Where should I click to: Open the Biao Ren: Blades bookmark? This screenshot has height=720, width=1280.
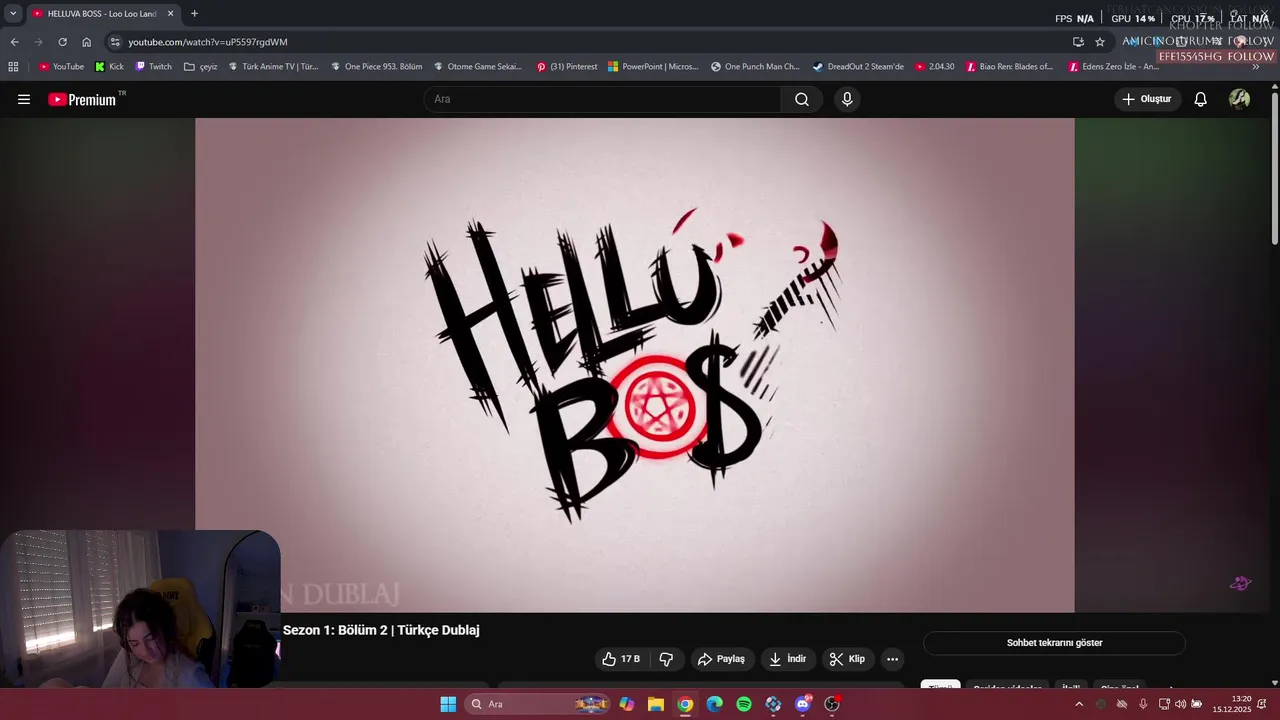click(1008, 67)
